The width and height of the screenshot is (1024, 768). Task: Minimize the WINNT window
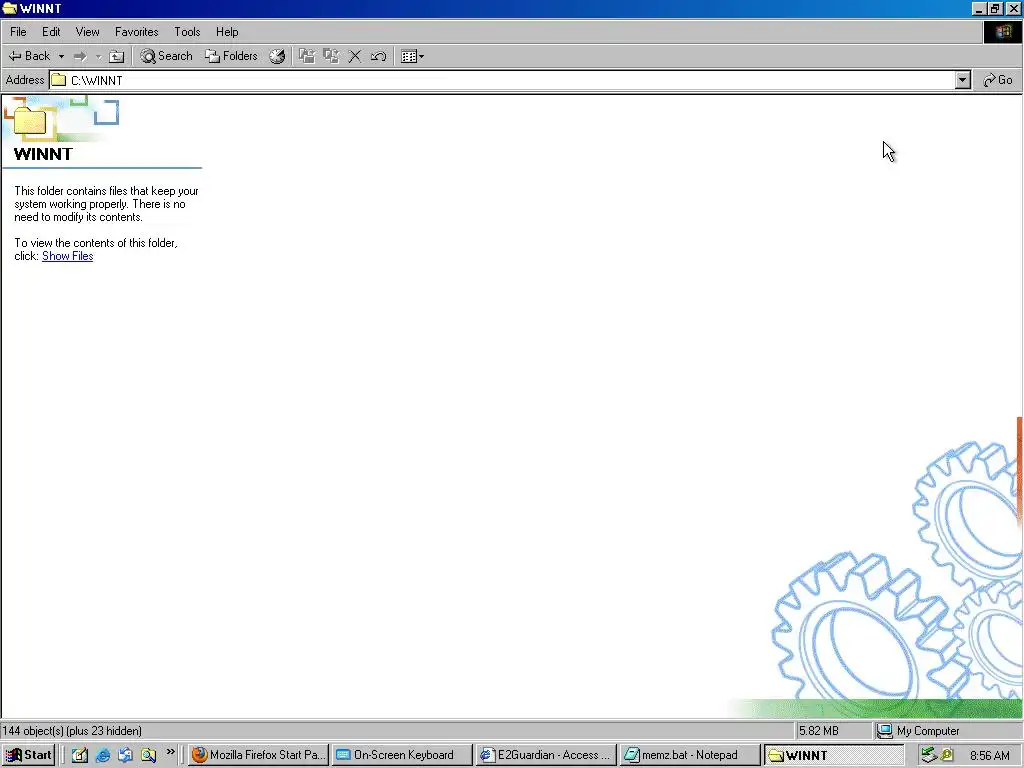click(978, 8)
